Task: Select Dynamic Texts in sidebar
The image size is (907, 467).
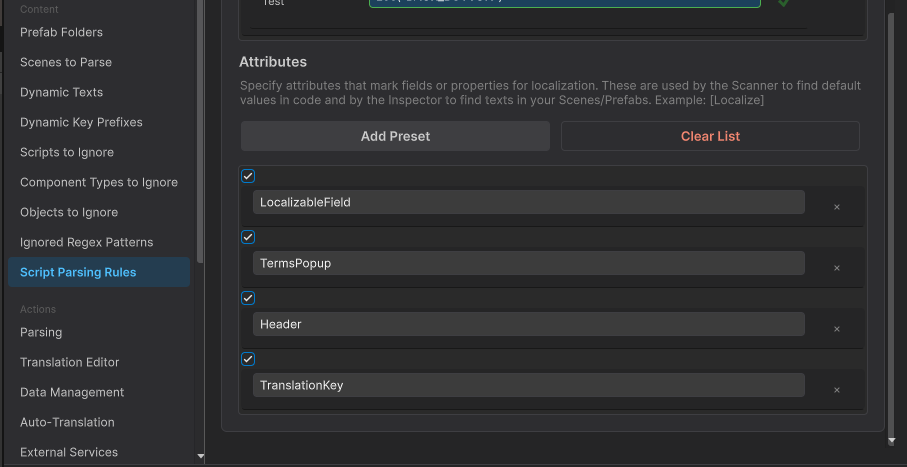Action: tap(61, 93)
